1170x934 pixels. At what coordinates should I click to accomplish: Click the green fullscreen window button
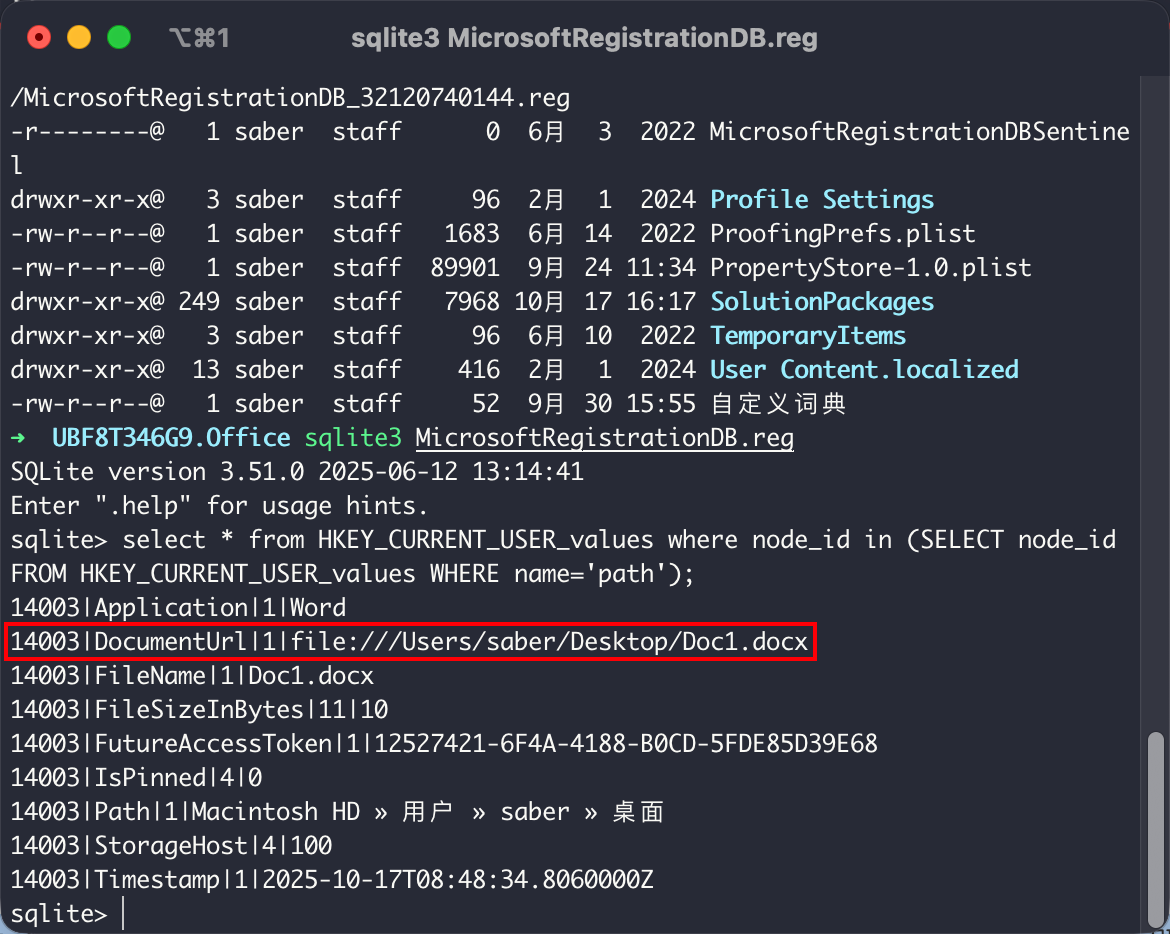point(119,38)
